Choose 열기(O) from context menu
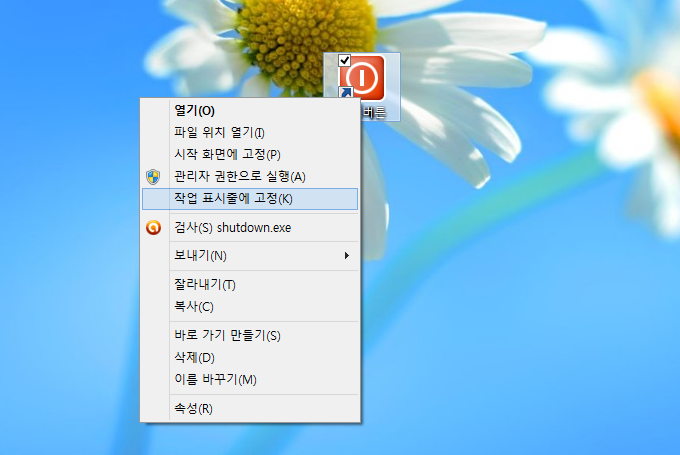This screenshot has height=455, width=680. (250, 111)
